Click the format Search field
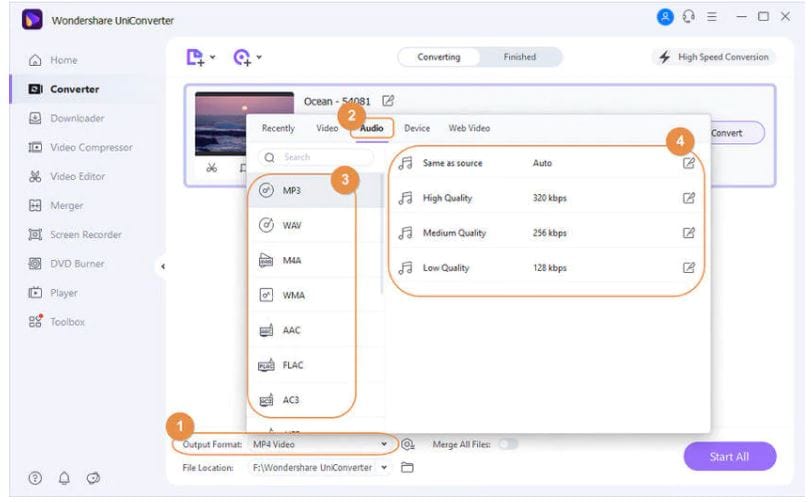This screenshot has height=502, width=811. tap(316, 157)
